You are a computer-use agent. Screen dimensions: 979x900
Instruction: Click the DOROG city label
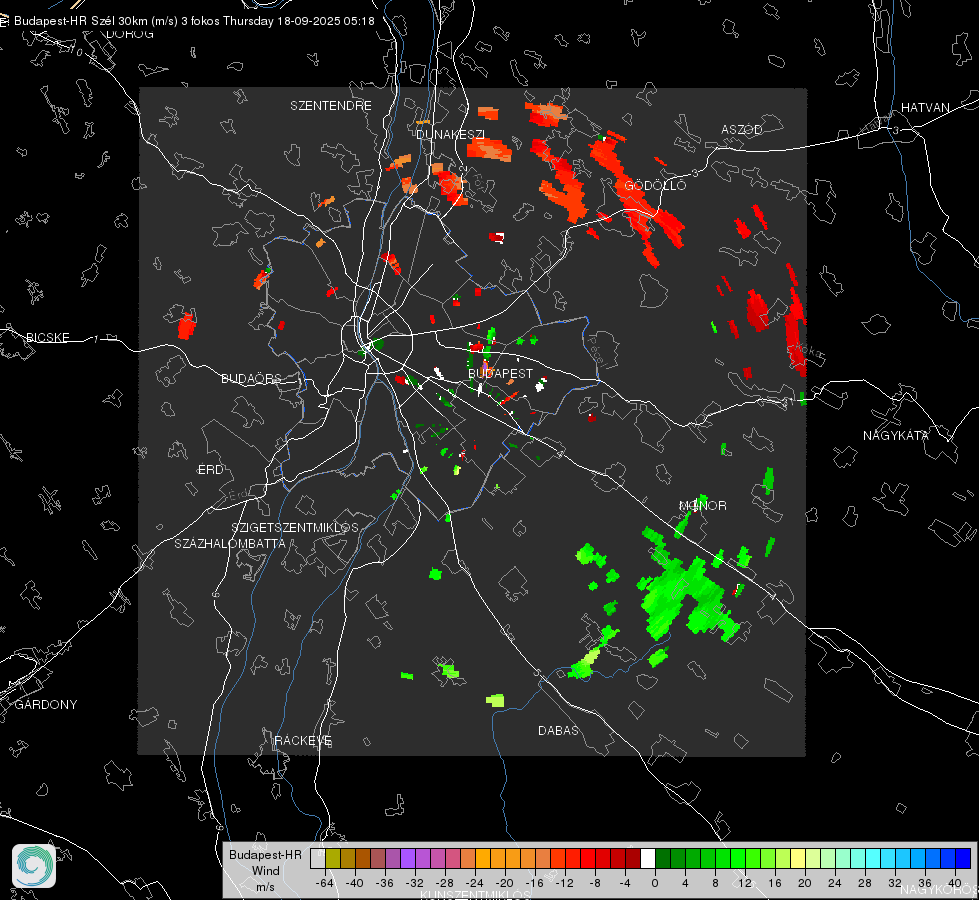pos(130,34)
